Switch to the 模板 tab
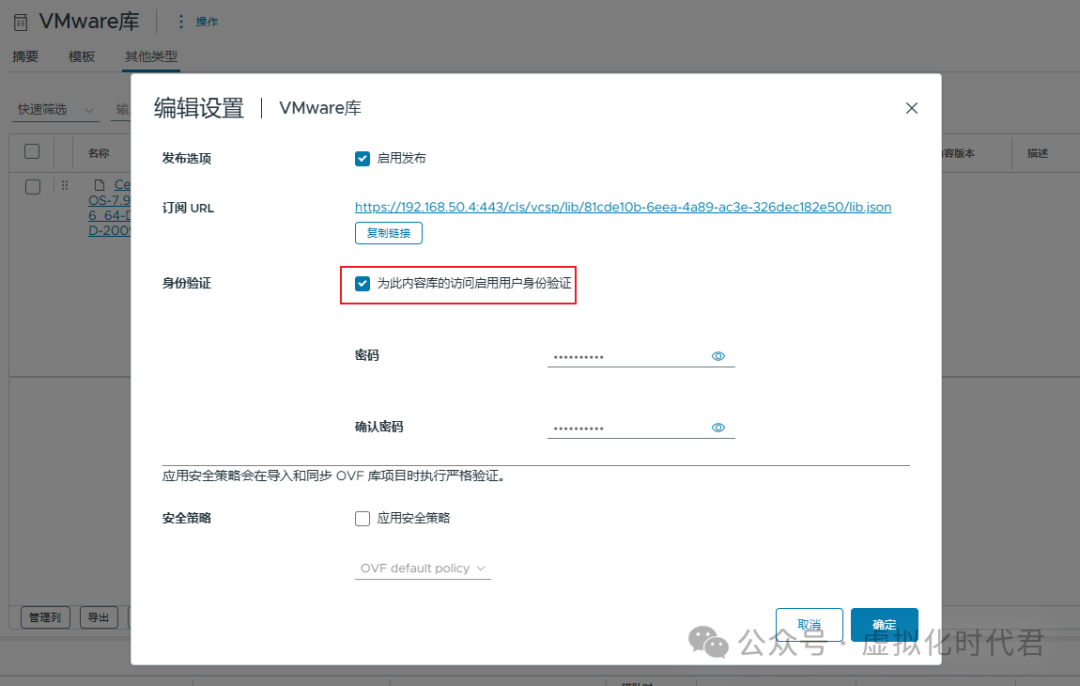Viewport: 1080px width, 686px height. [x=81, y=56]
